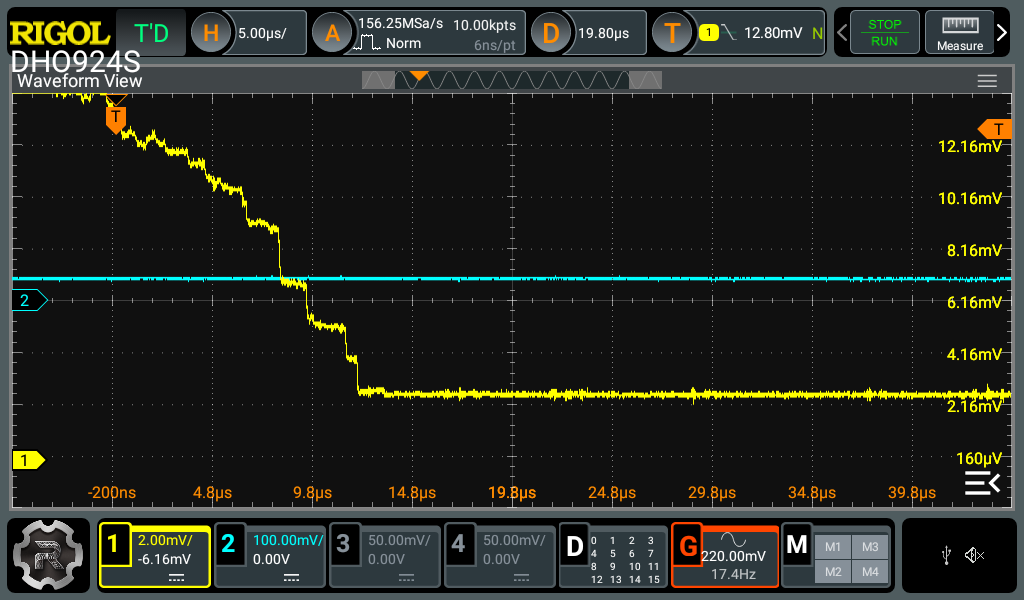Click the USB status icon
The image size is (1024, 600).
click(x=947, y=555)
